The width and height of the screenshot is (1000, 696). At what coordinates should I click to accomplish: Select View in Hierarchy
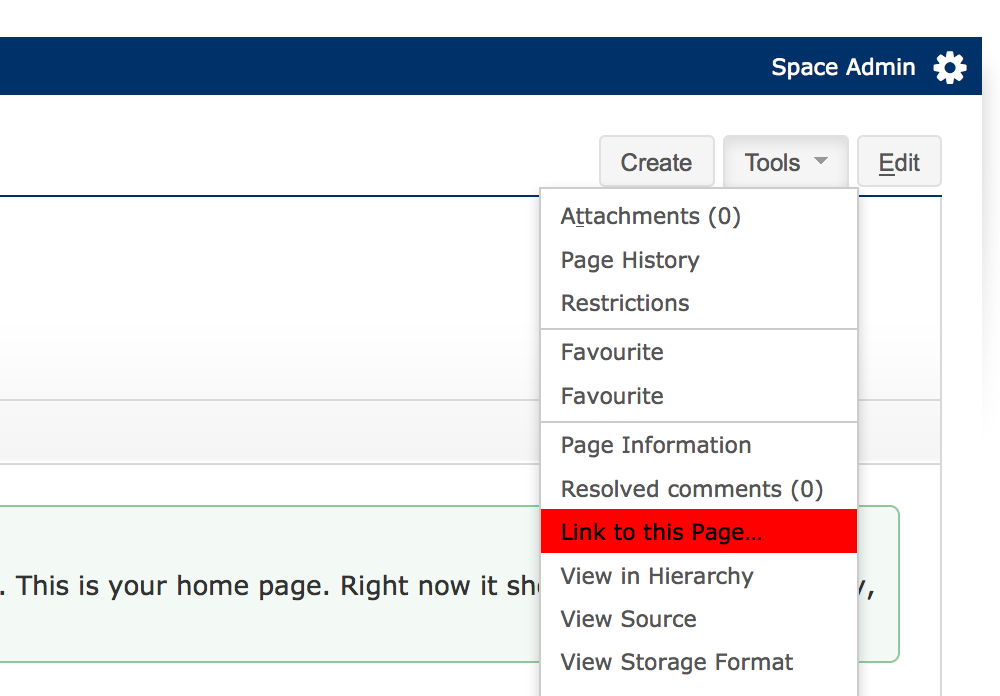click(x=657, y=576)
